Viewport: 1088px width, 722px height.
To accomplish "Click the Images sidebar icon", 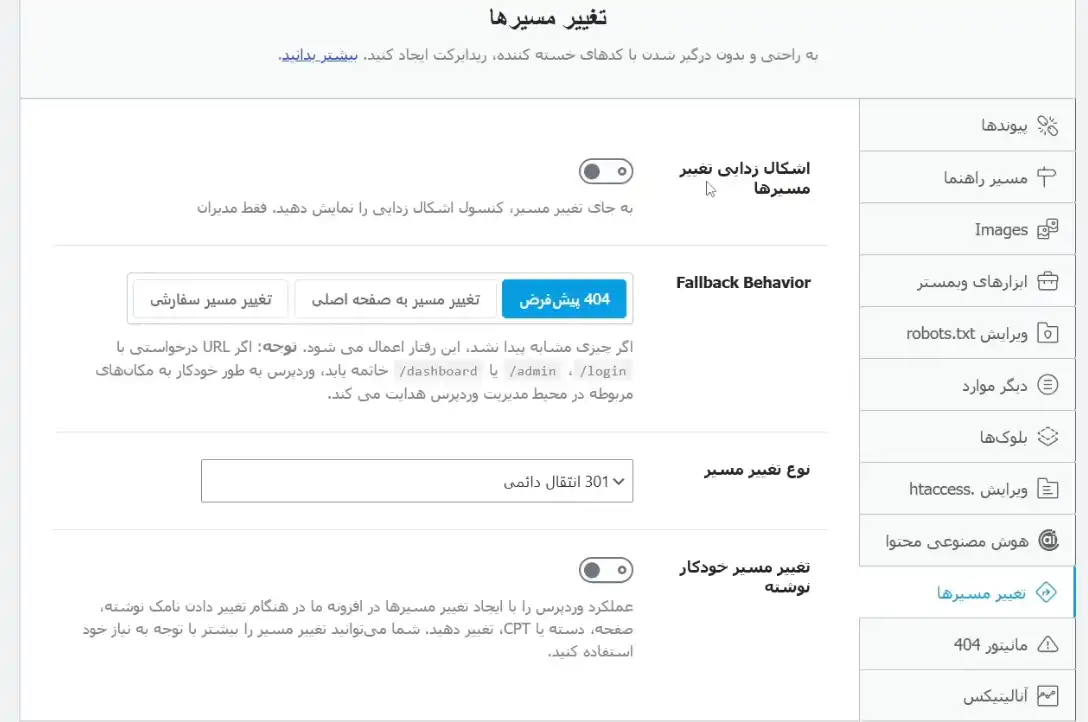I will [x=1047, y=230].
